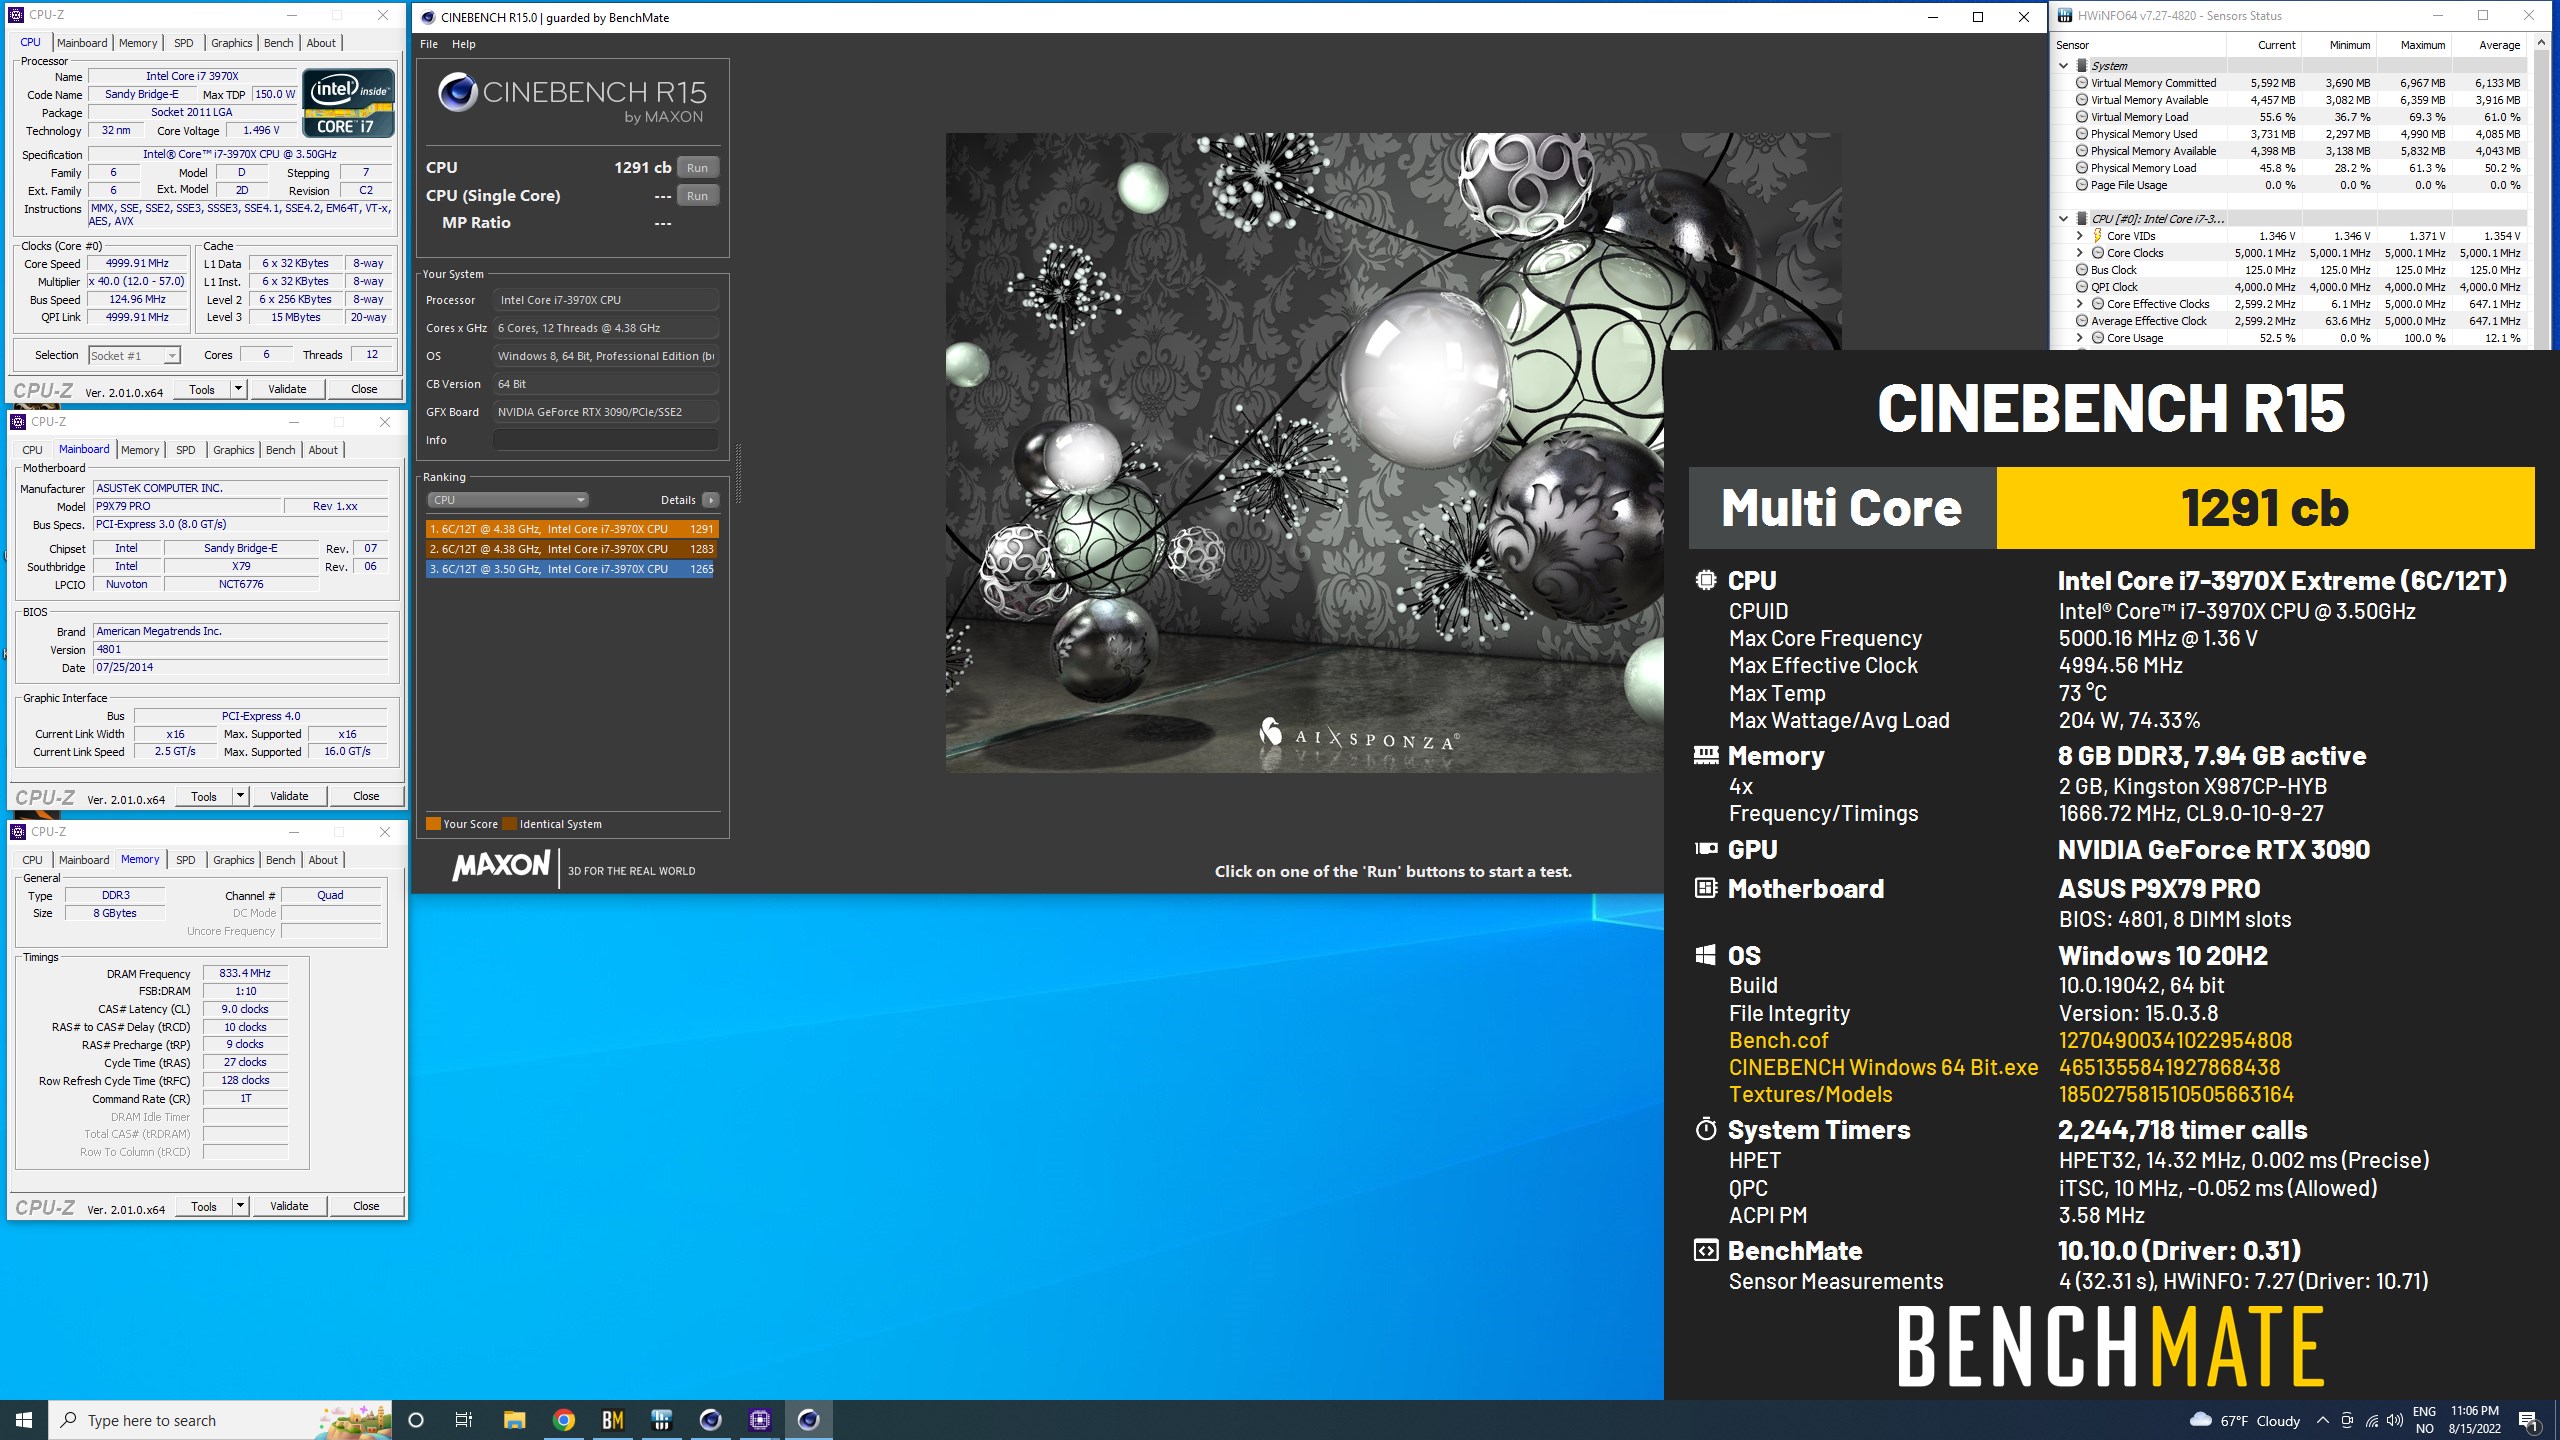Click the volume speaker tray icon
The image size is (2560, 1440).
pos(2395,1420)
